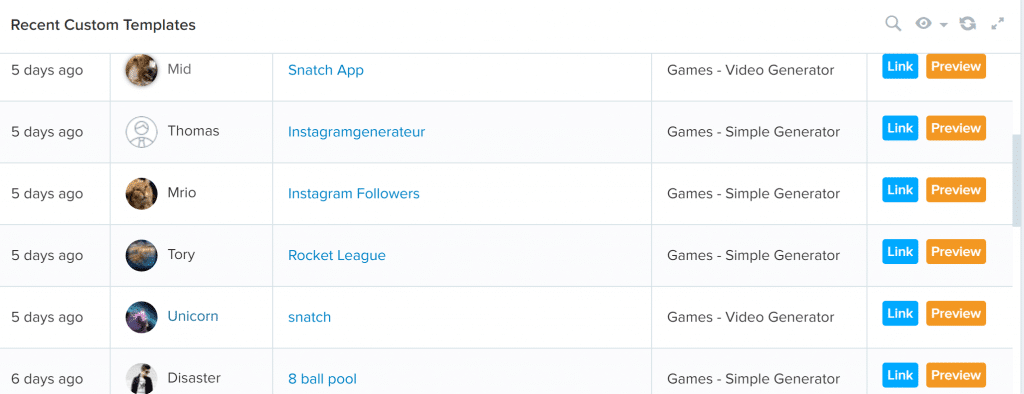Viewport: 1024px width, 394px height.
Task: Open the Unicorn user profile link
Action: click(193, 316)
